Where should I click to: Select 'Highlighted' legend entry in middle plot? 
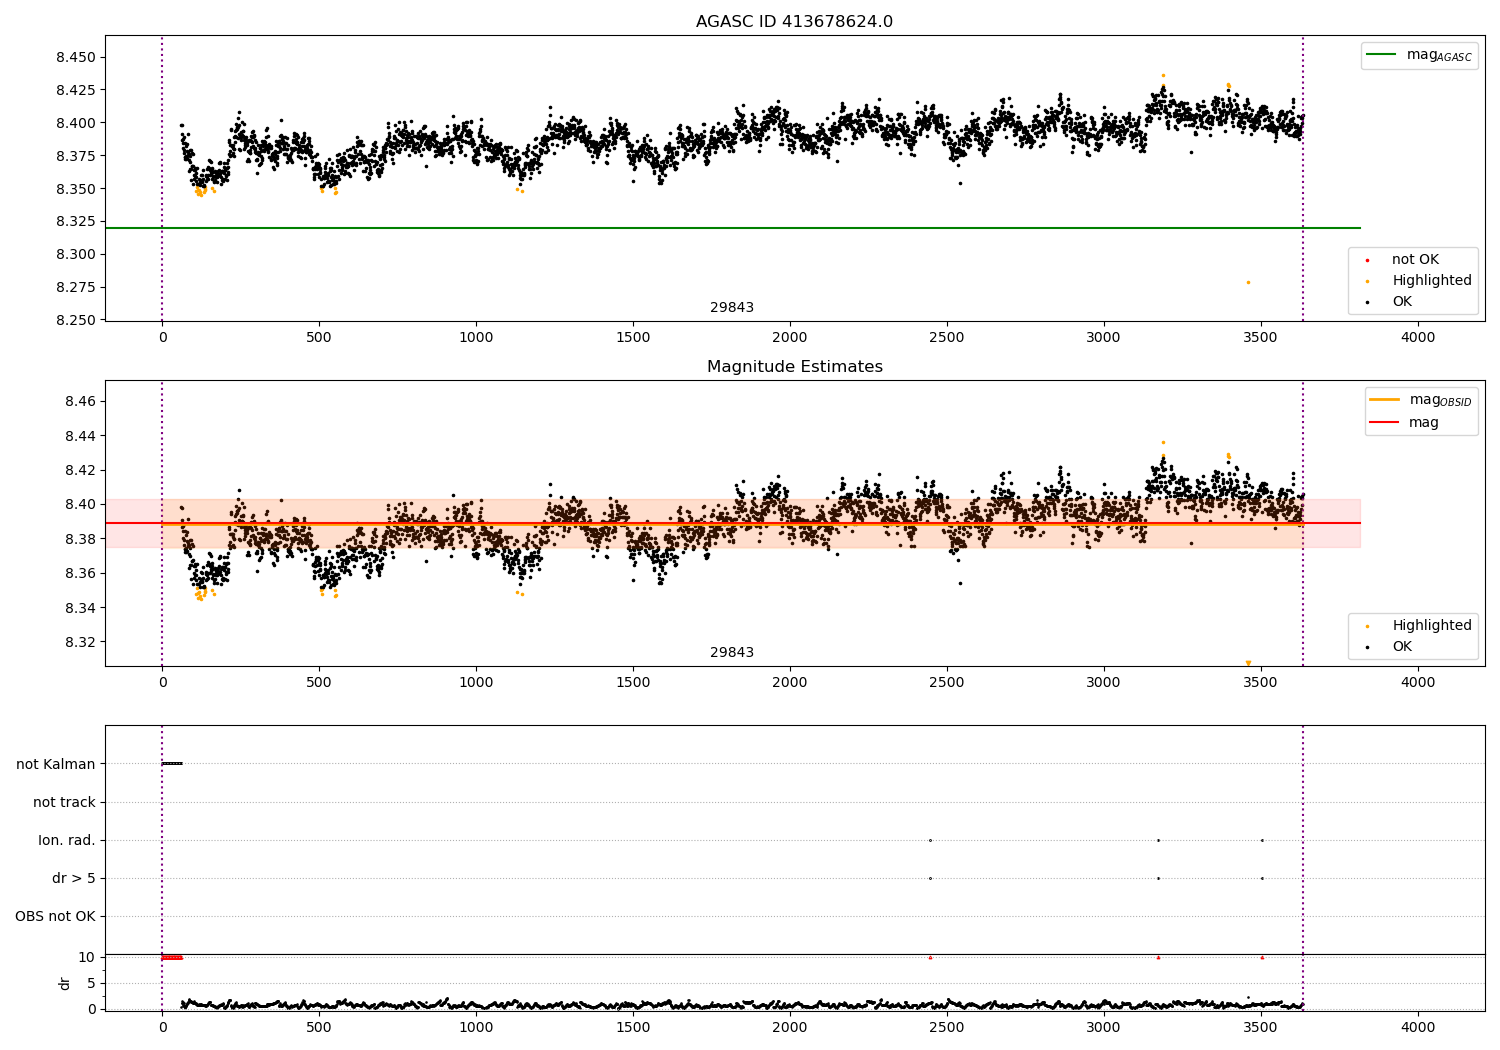click(1420, 626)
